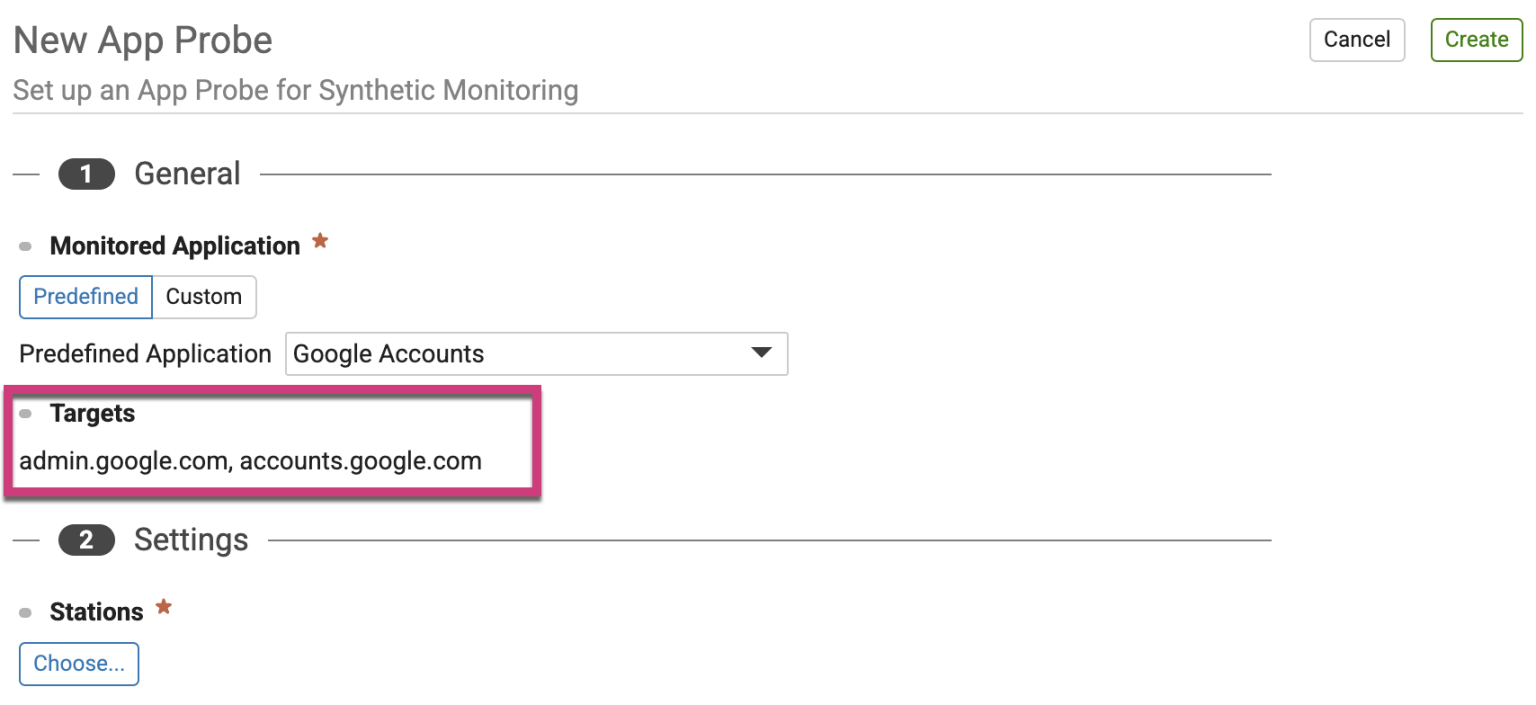Click the targets list admin.google.com, accounts.google.com
Viewport: 1536px width, 705px height.
pos(250,461)
